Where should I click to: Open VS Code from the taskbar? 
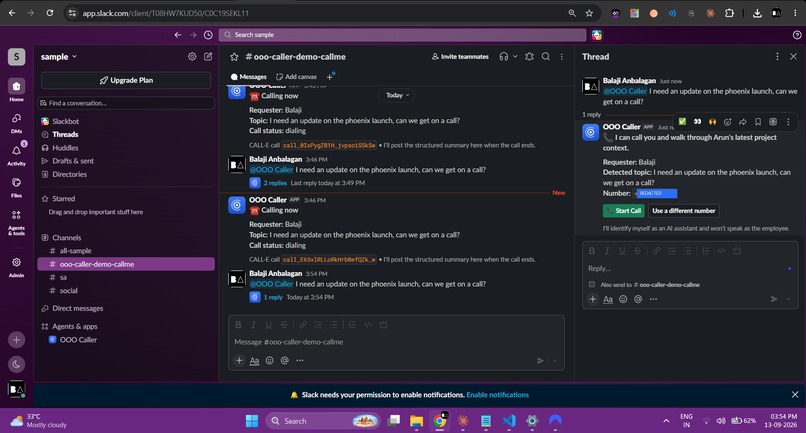point(509,421)
